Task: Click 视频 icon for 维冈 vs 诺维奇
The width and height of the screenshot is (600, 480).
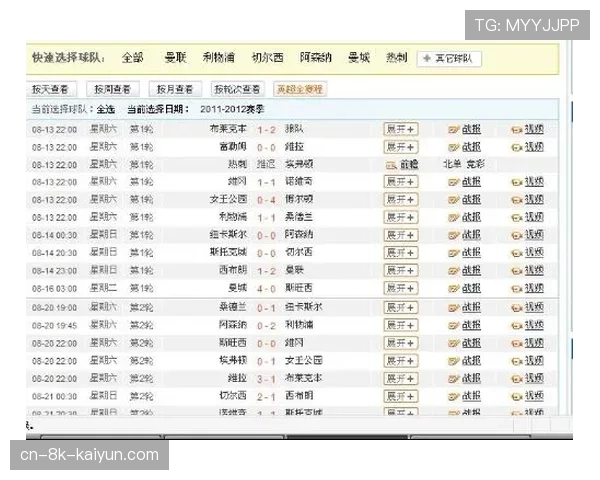Action: pos(517,183)
